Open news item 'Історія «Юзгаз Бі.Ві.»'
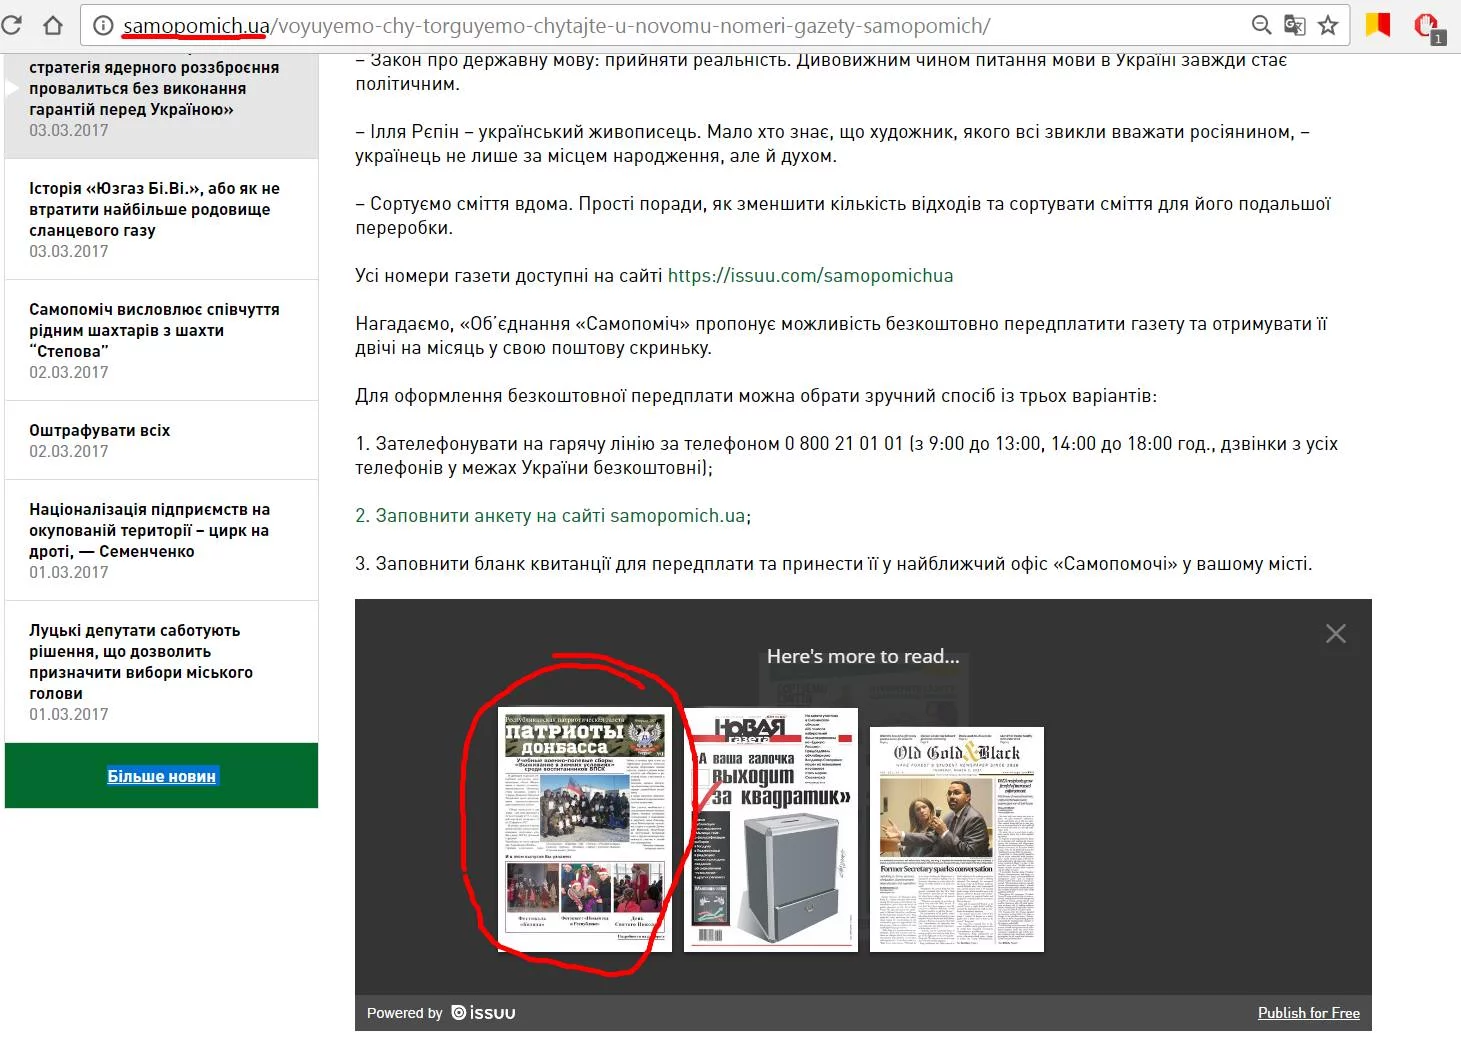Viewport: 1461px width, 1037px height. [x=161, y=220]
